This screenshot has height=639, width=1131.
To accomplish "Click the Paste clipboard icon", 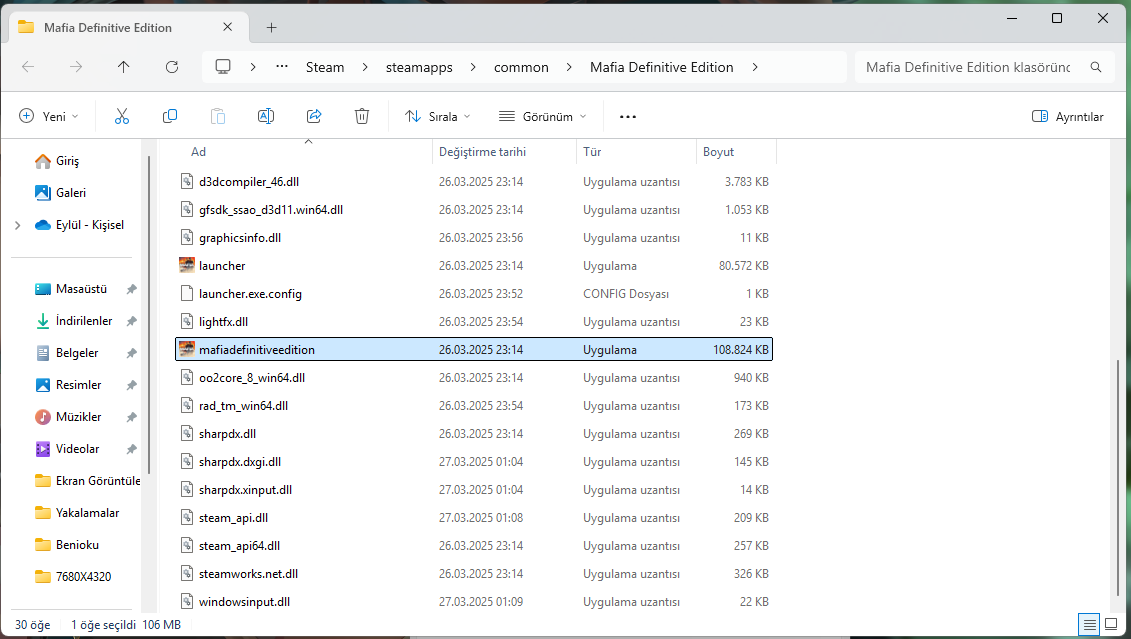I will coord(218,116).
